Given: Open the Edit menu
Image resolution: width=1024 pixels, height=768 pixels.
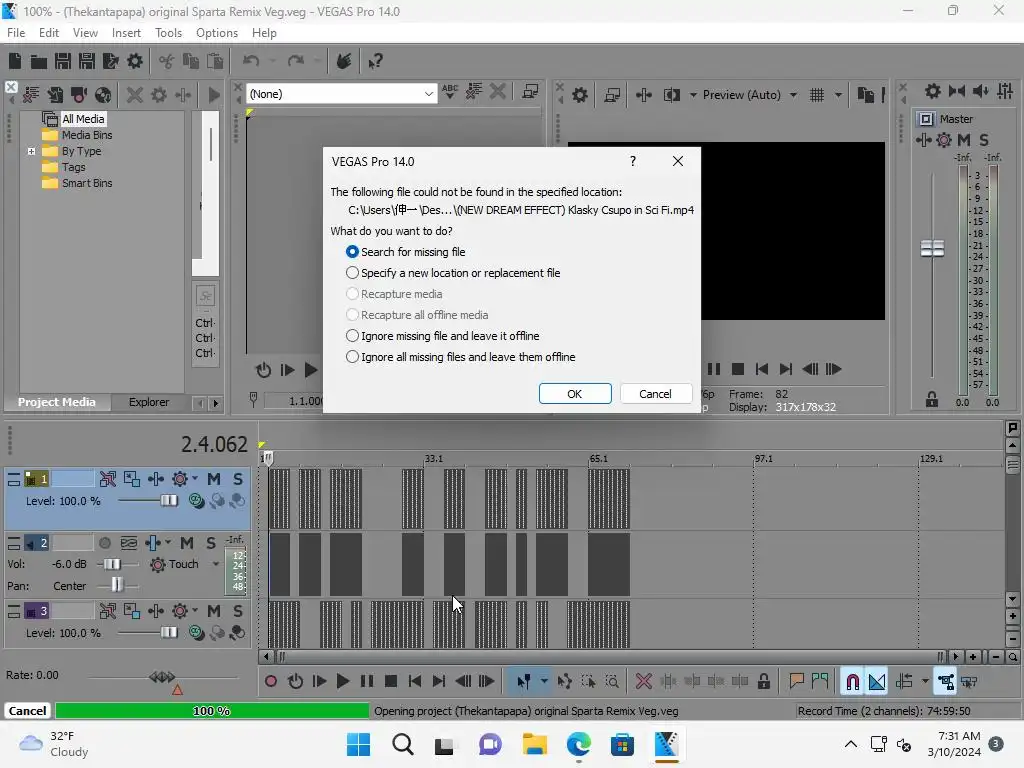Looking at the screenshot, I should click(48, 33).
